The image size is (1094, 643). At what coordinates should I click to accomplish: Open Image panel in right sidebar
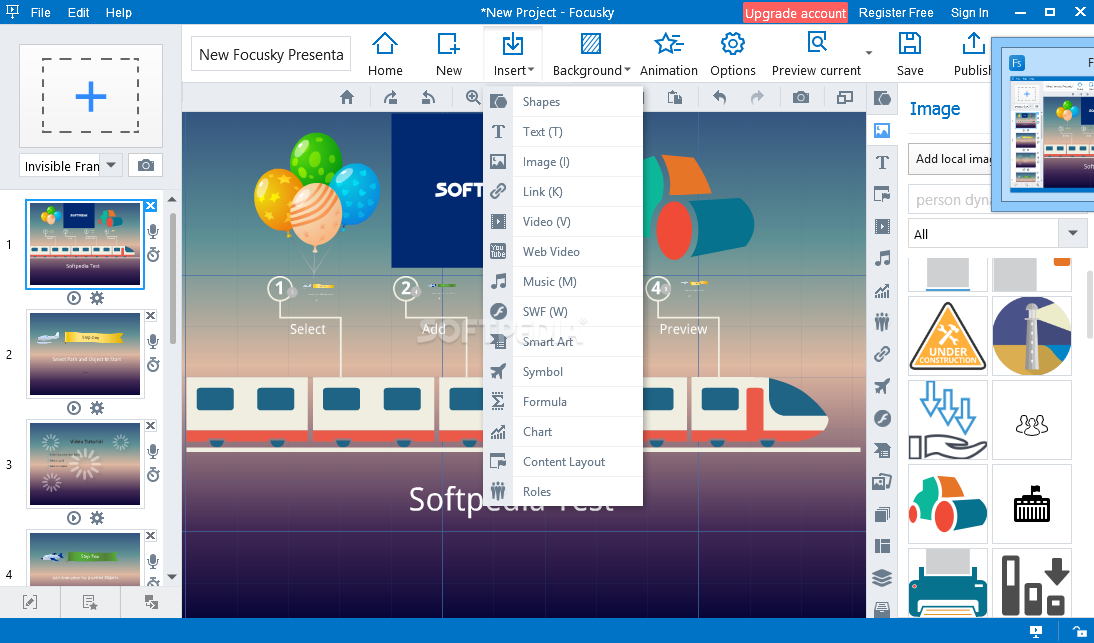coord(882,130)
